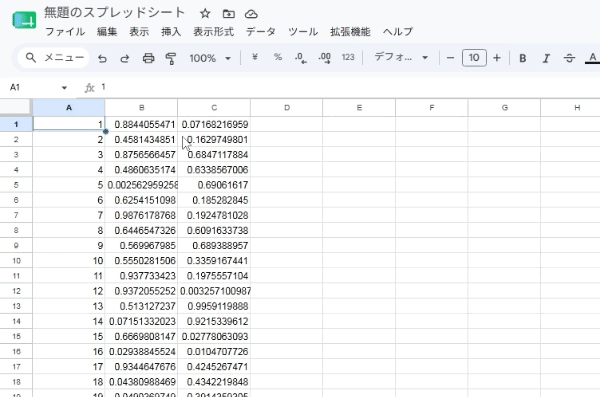Decrease font size with minus button
Screen dimensions: 600x397
click(x=450, y=58)
